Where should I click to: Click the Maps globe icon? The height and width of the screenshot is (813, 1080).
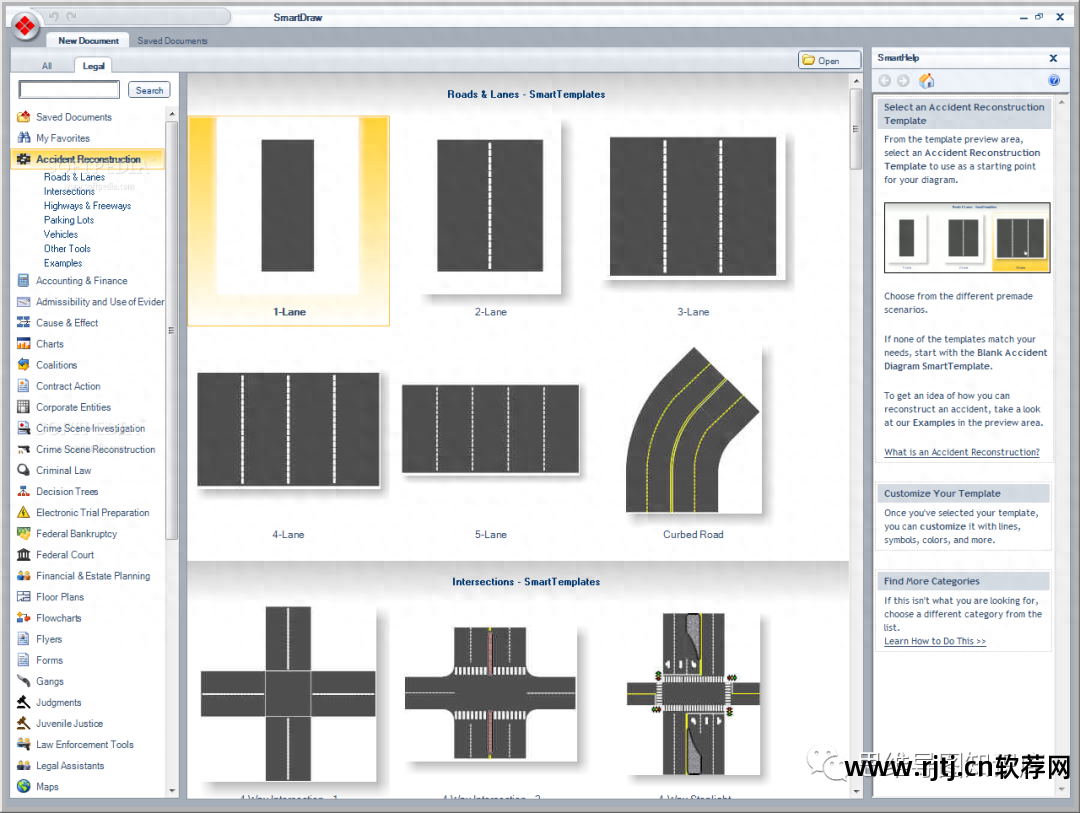(23, 786)
